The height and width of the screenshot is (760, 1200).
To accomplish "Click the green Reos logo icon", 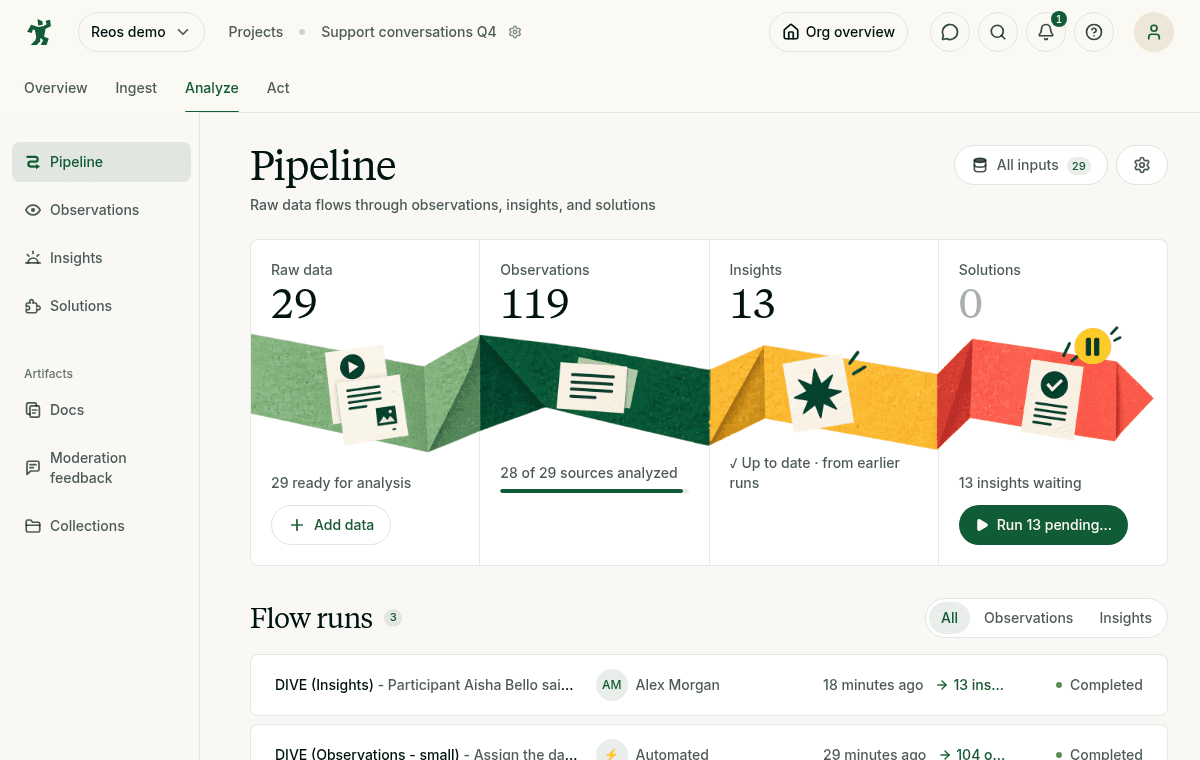I will click(x=39, y=32).
